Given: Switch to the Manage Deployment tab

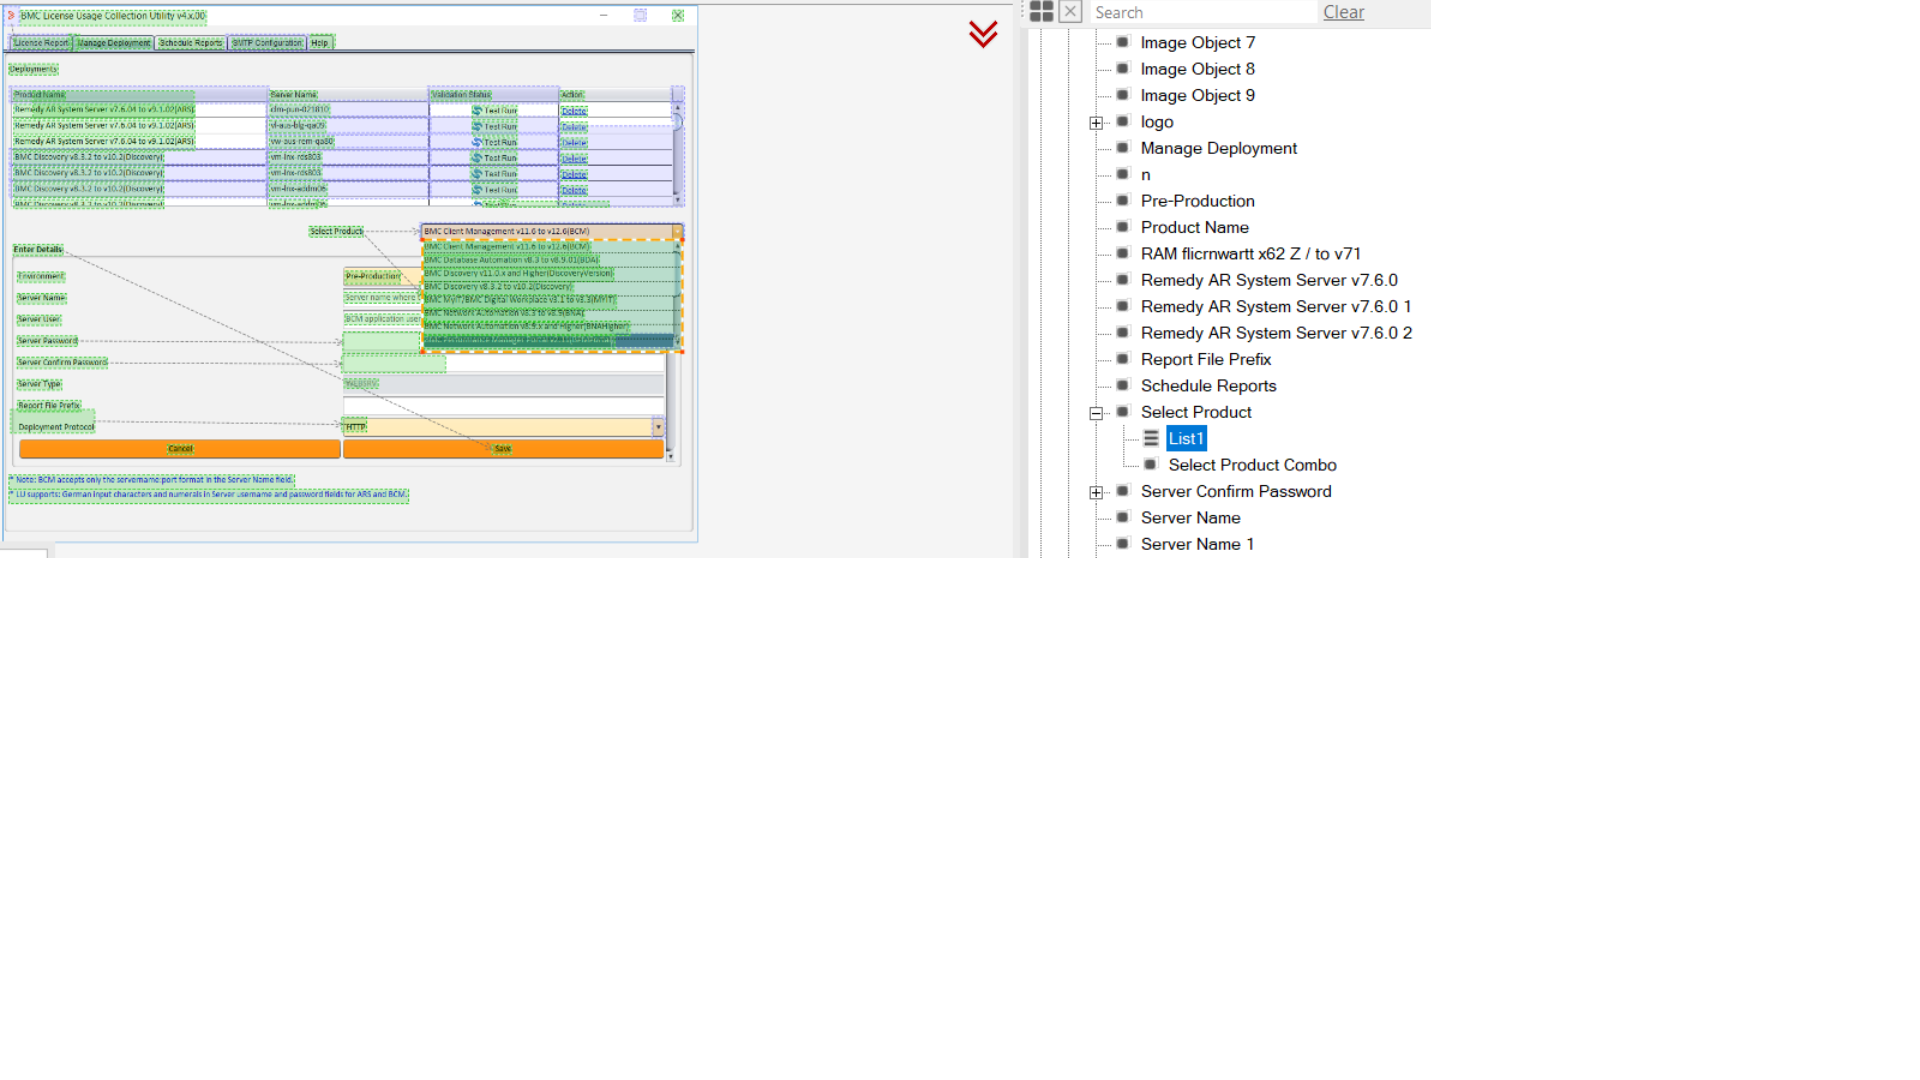Looking at the screenshot, I should (x=114, y=42).
